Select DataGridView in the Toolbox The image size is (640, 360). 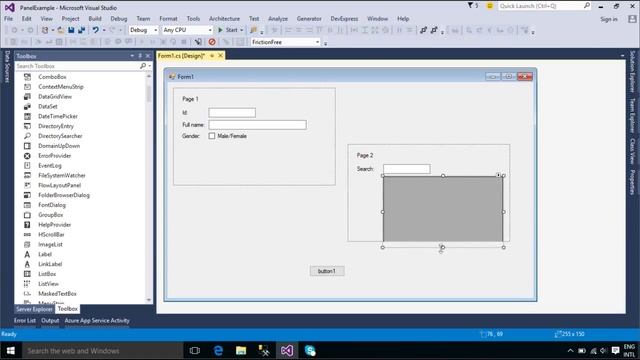tap(55, 96)
